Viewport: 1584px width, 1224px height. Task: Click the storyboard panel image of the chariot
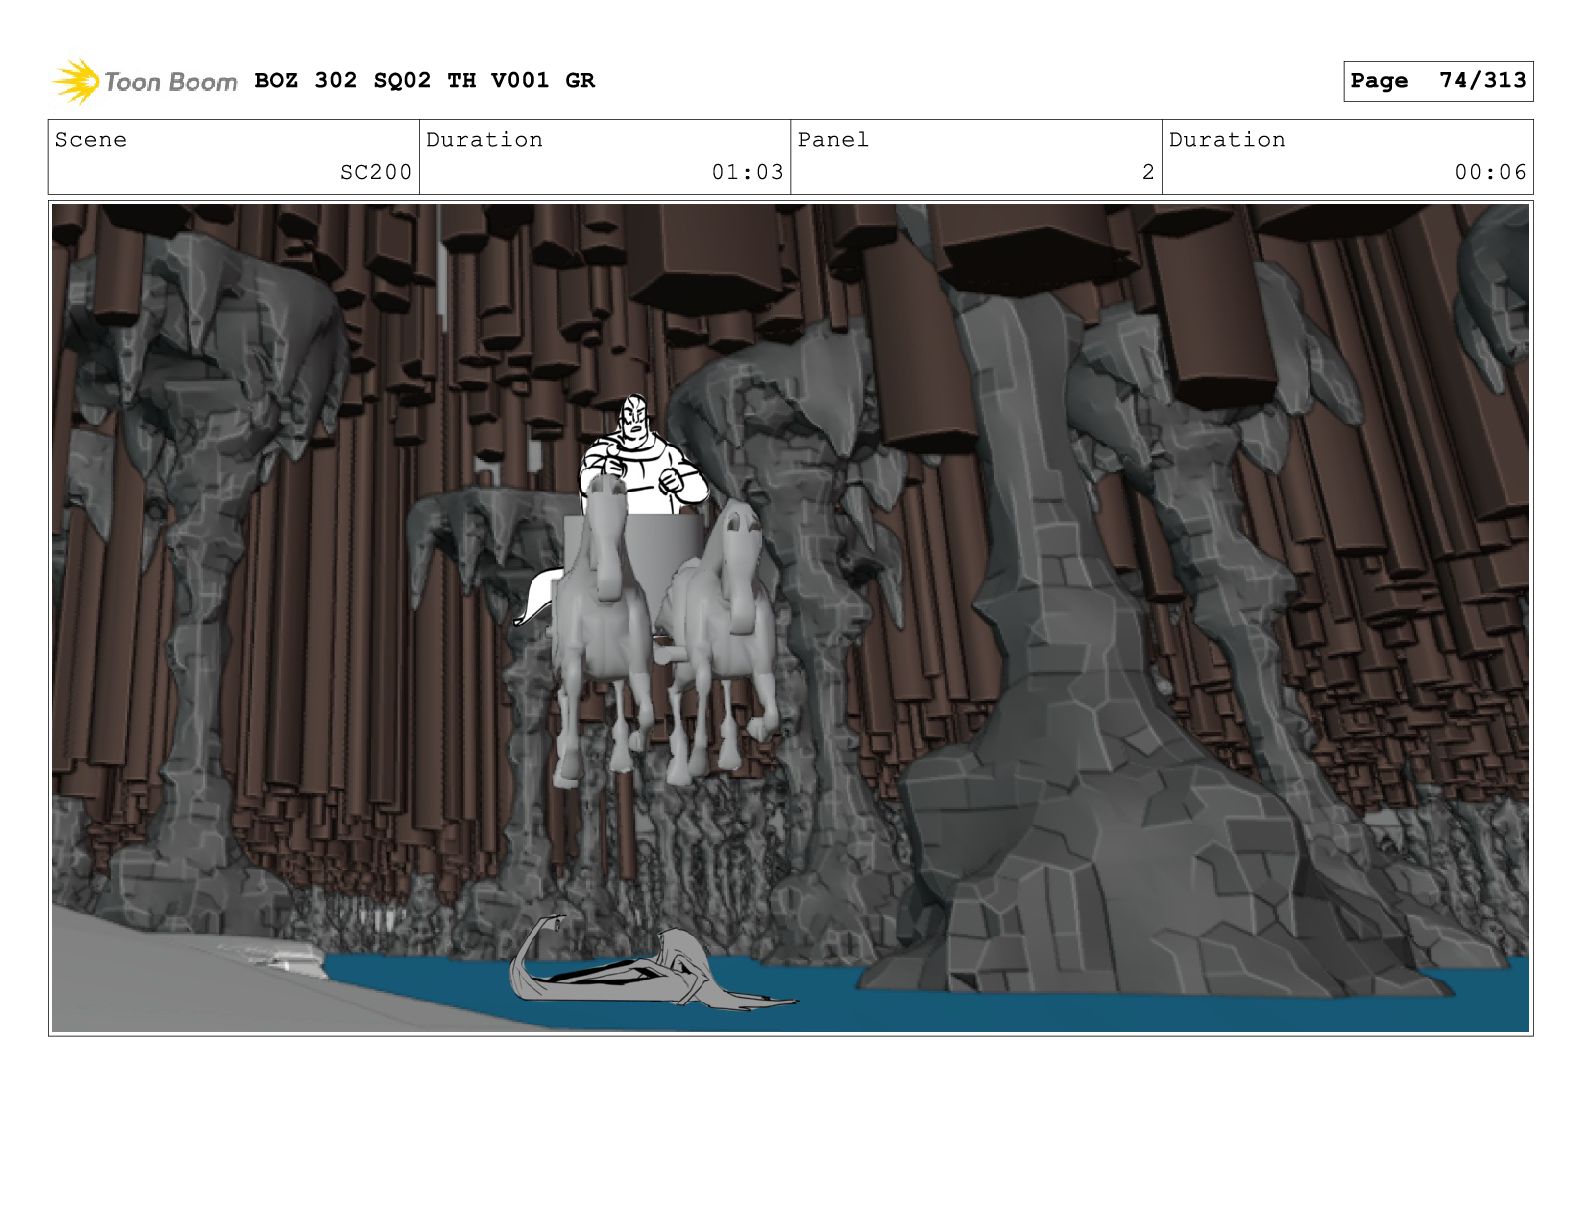790,618
